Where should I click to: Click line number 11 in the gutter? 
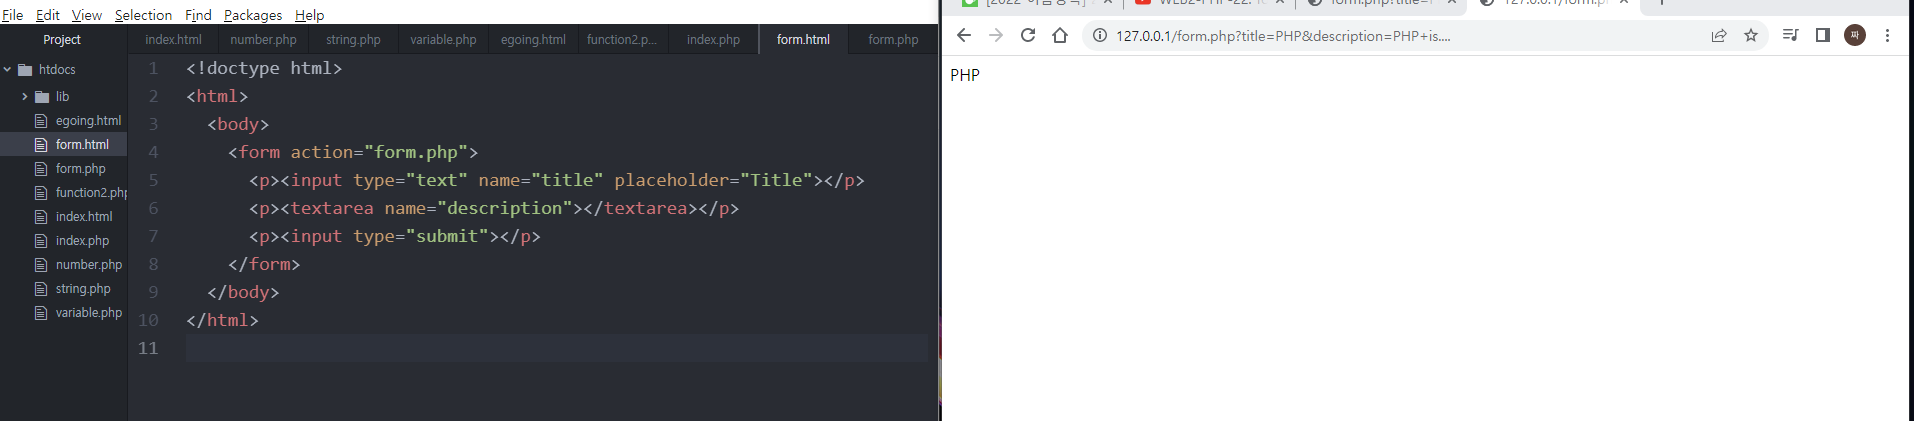(148, 348)
